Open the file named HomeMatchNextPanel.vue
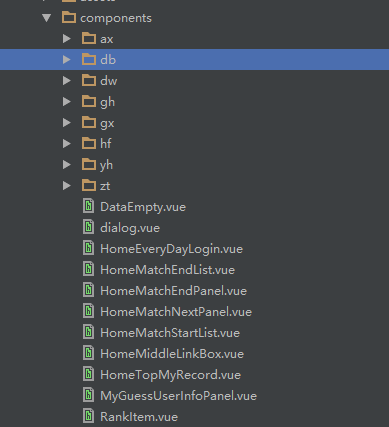Image resolution: width=389 pixels, height=427 pixels. point(176,312)
